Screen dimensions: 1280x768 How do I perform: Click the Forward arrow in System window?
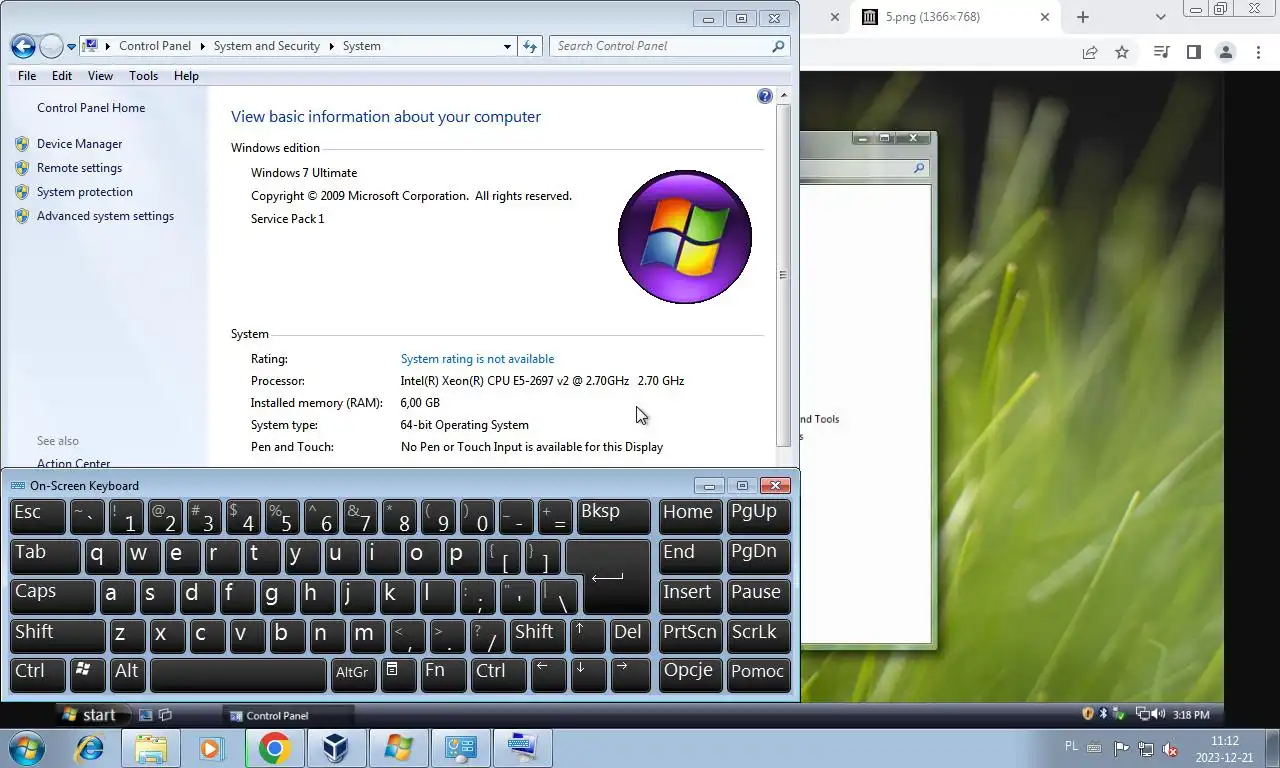tap(51, 46)
